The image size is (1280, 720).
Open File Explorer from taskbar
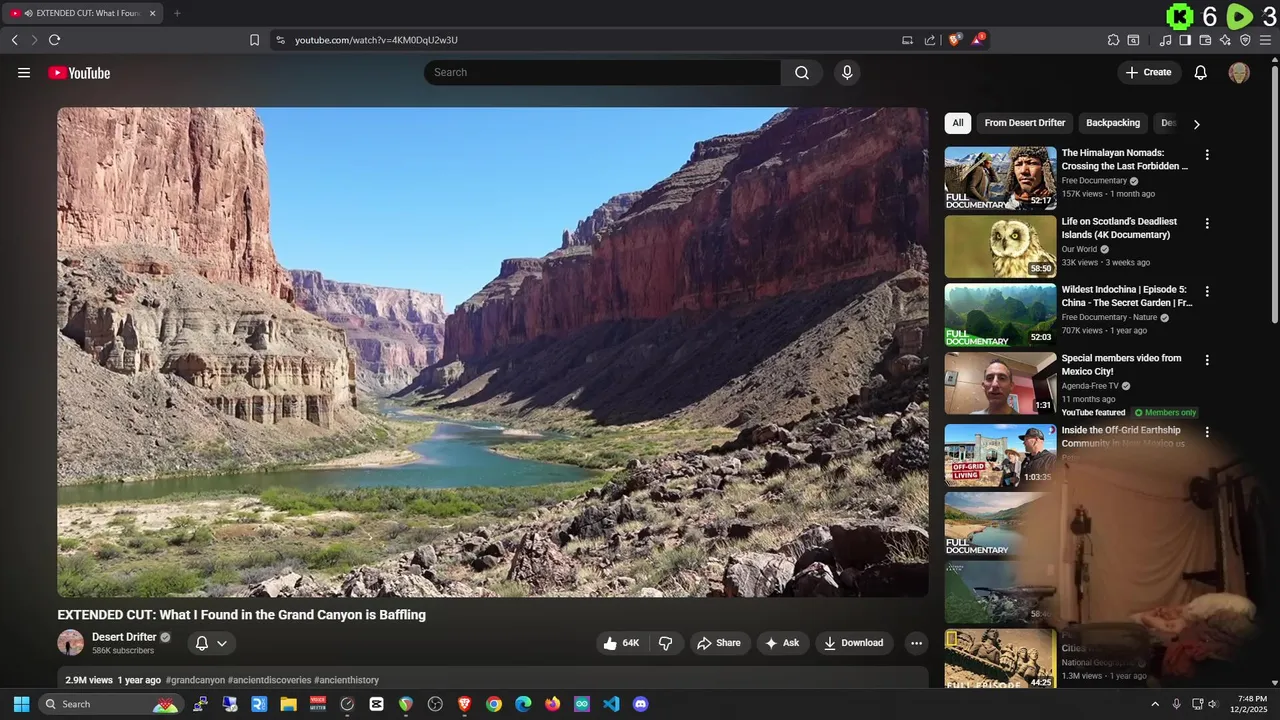(288, 704)
